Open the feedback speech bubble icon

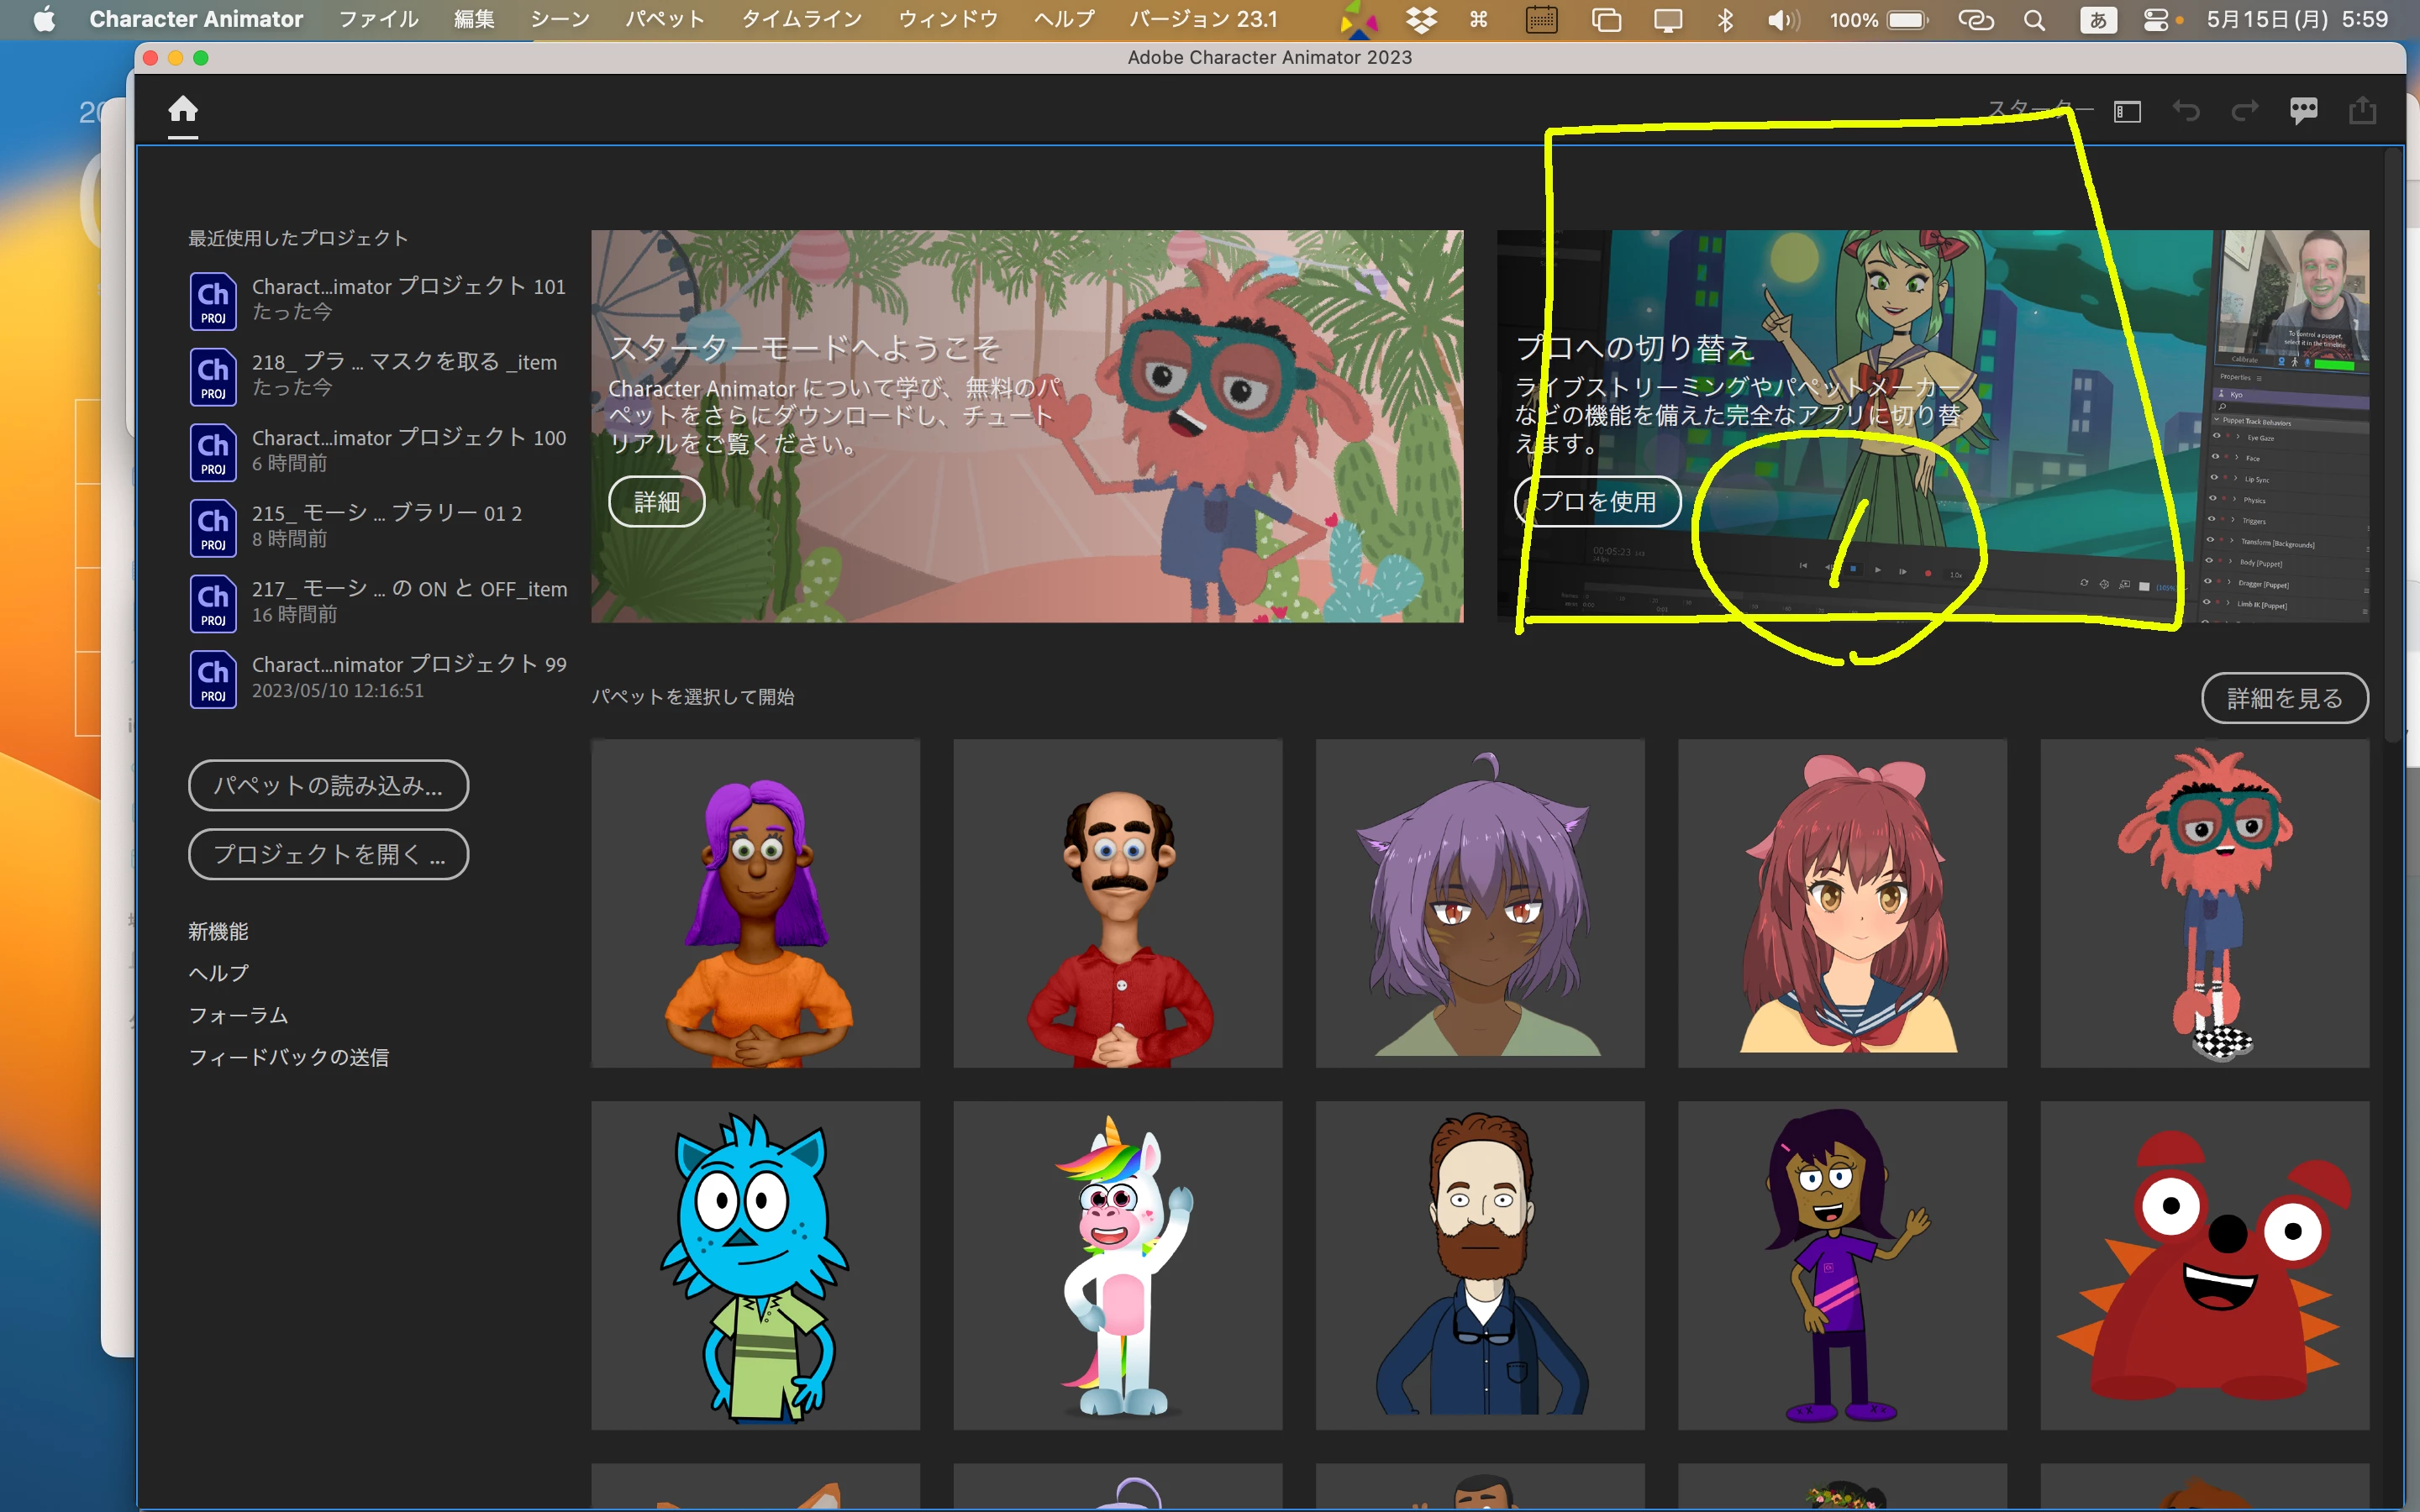coord(2303,111)
